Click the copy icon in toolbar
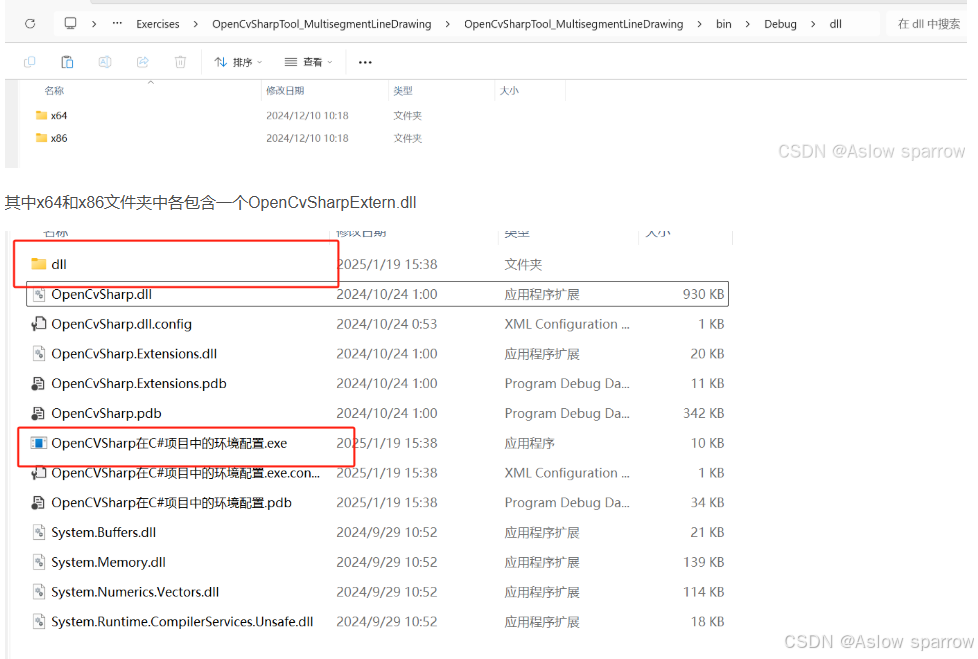 point(29,62)
